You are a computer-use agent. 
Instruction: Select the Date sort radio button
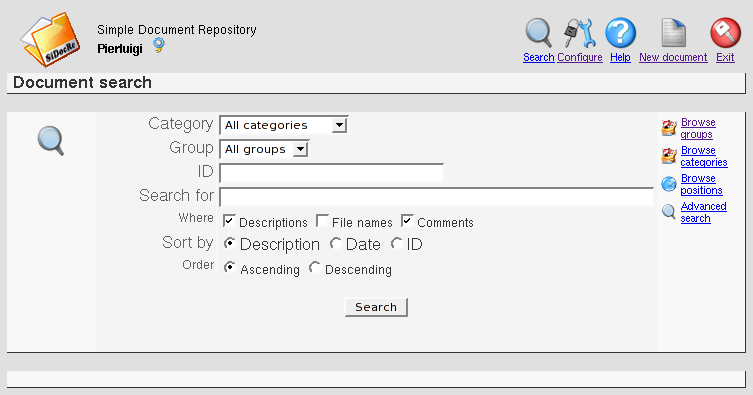pos(336,244)
